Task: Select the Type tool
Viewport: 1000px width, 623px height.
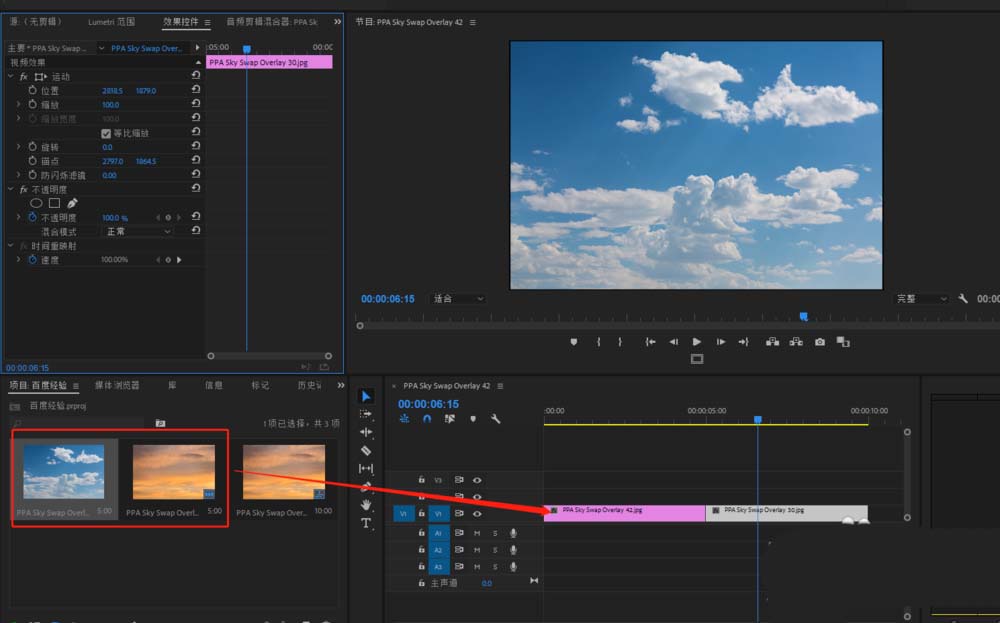Action: coord(366,523)
